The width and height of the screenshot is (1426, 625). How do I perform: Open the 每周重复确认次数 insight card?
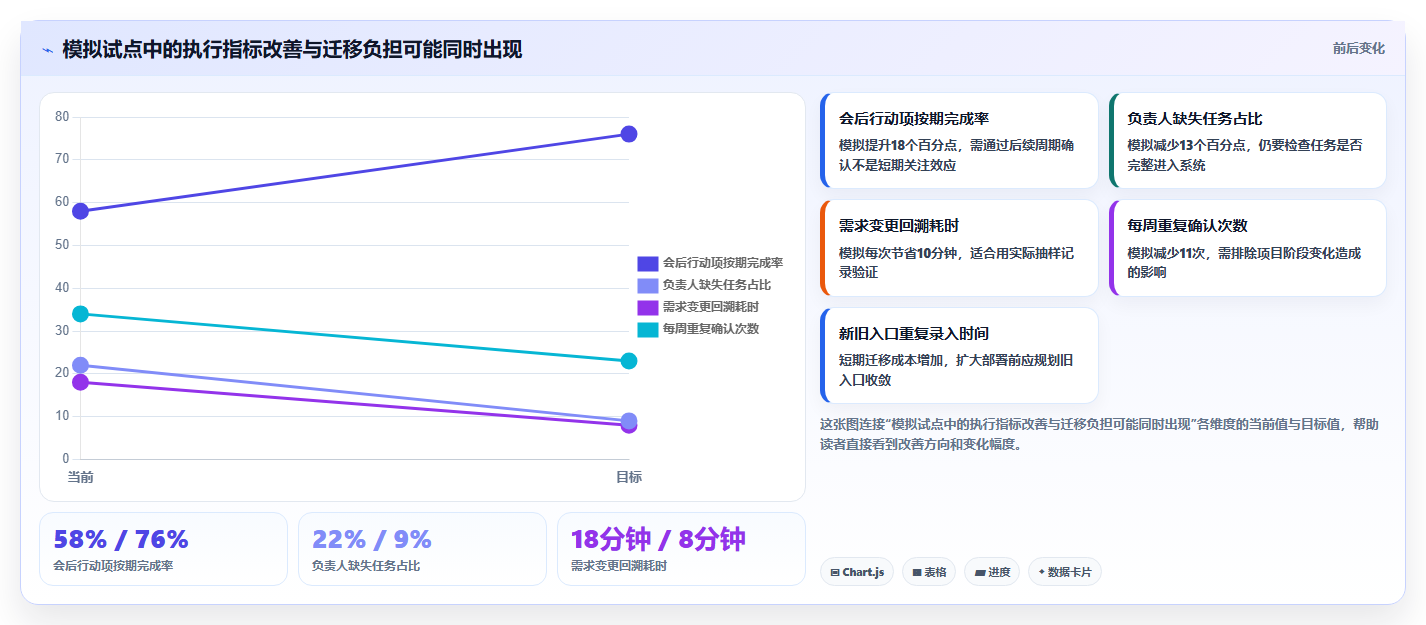pos(1248,248)
